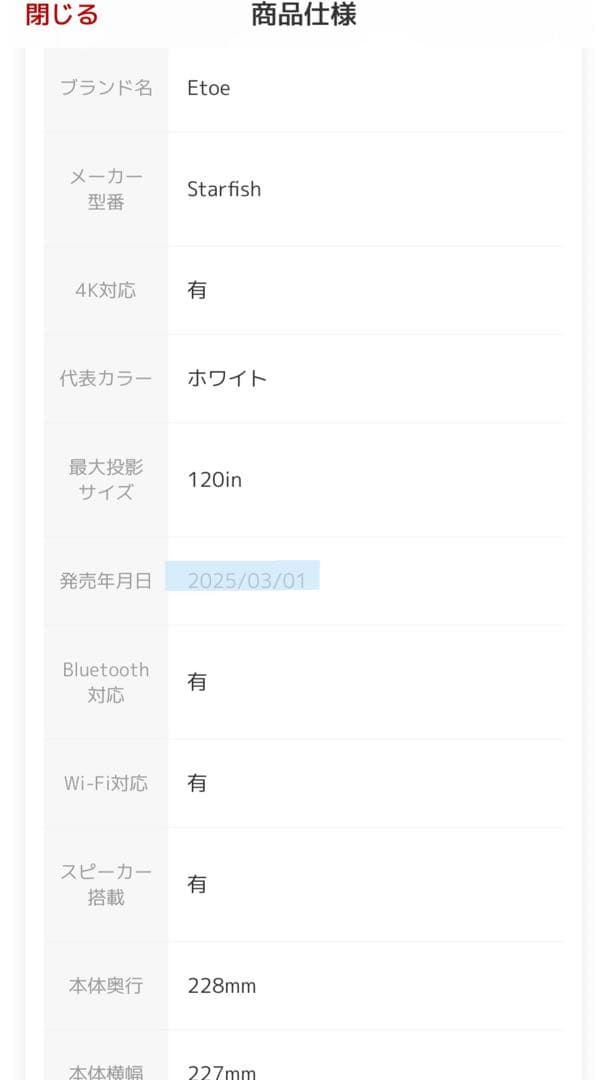Select the 発売年月日 row label

click(x=106, y=580)
